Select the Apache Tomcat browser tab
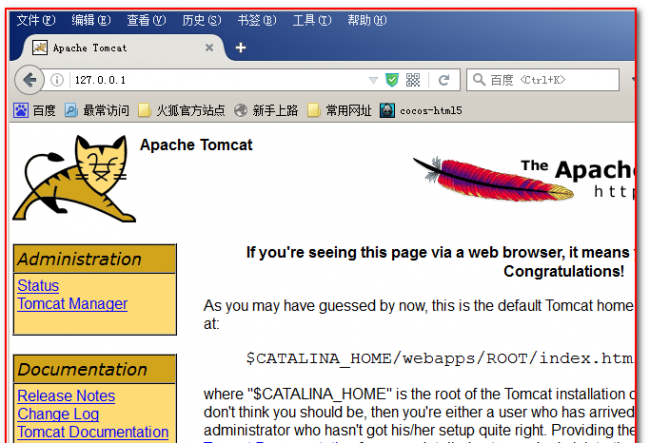650x443 pixels. 123,48
